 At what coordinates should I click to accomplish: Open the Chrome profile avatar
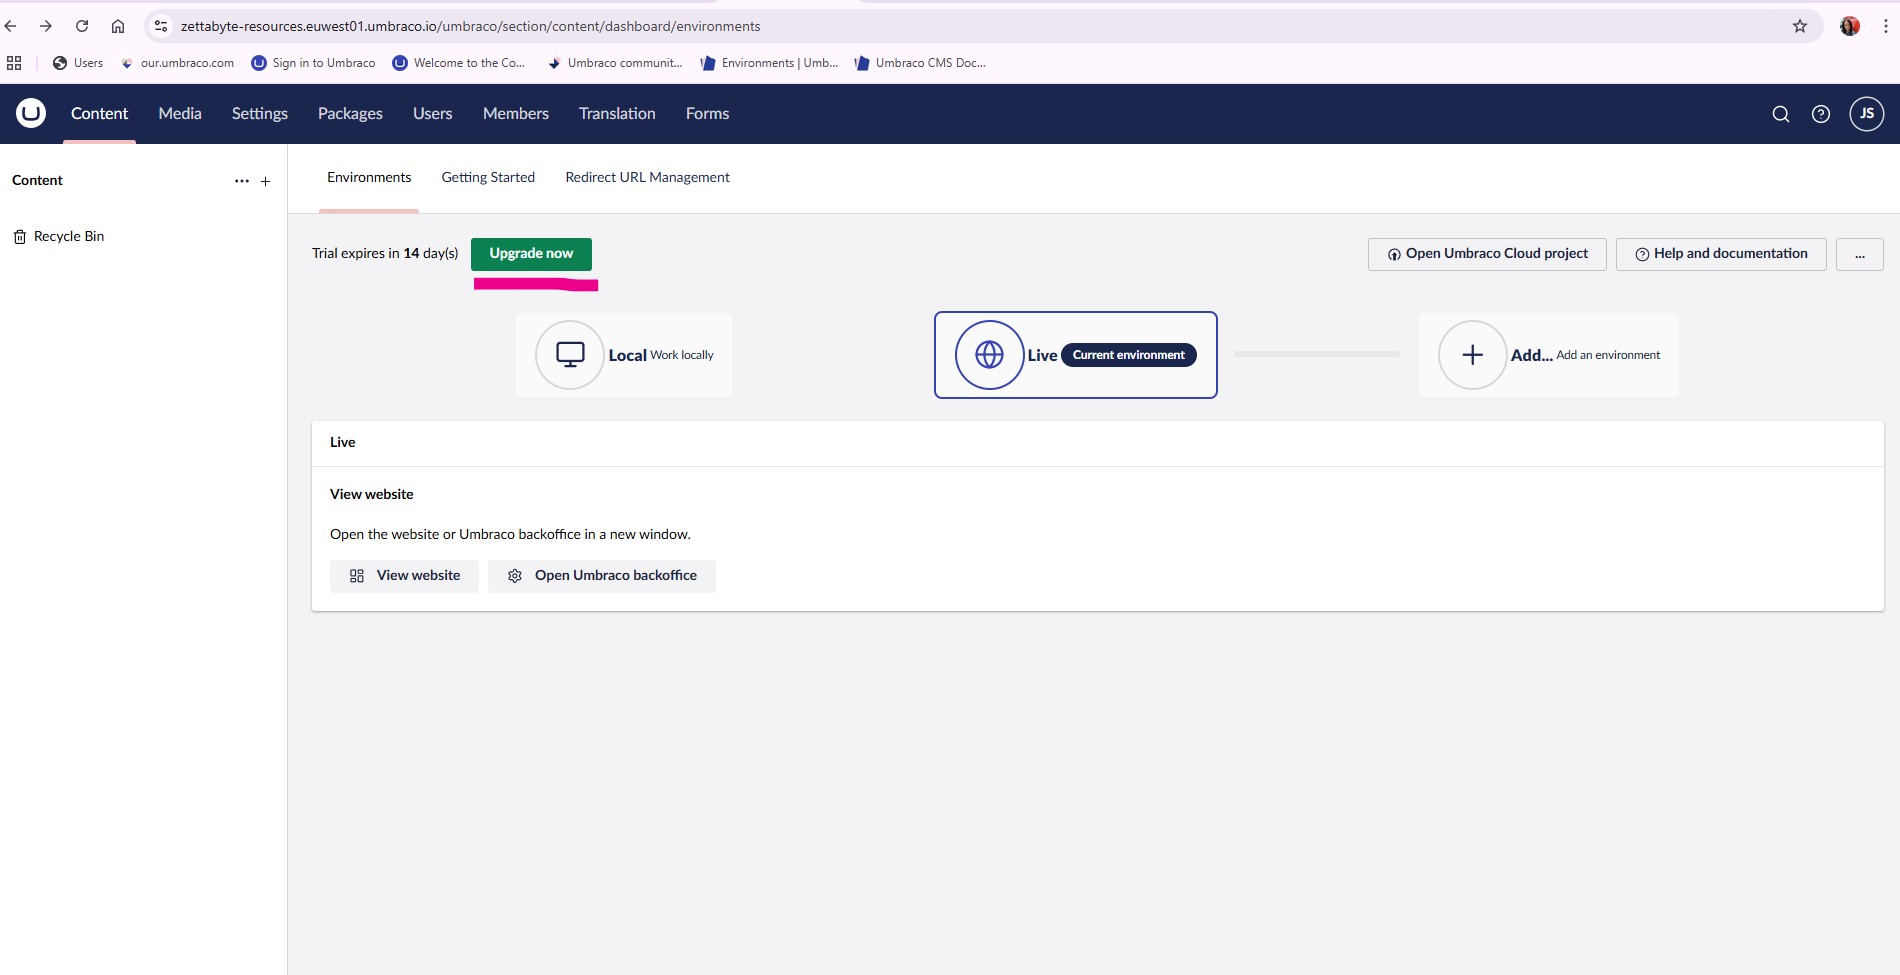coord(1850,26)
